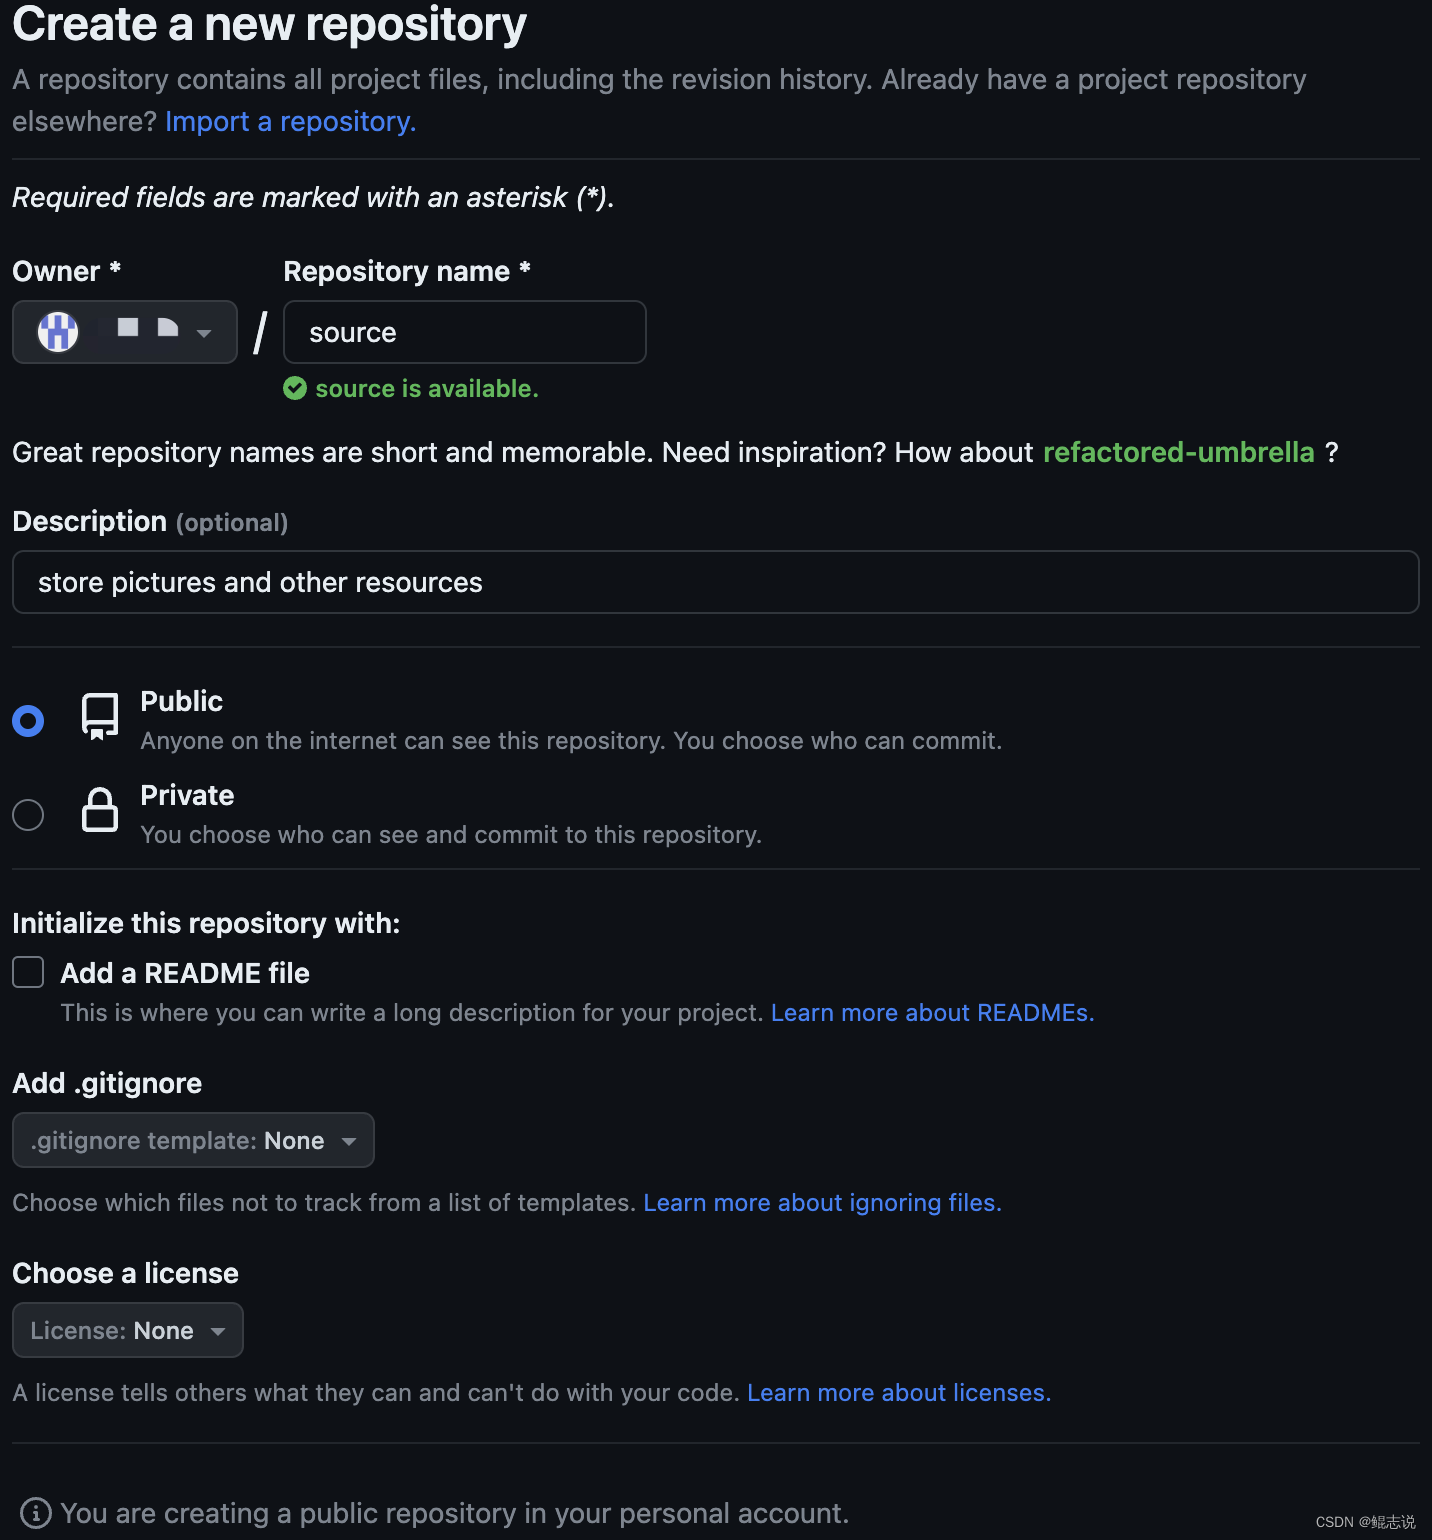
Task: Click the Add a README file label
Action: (185, 973)
